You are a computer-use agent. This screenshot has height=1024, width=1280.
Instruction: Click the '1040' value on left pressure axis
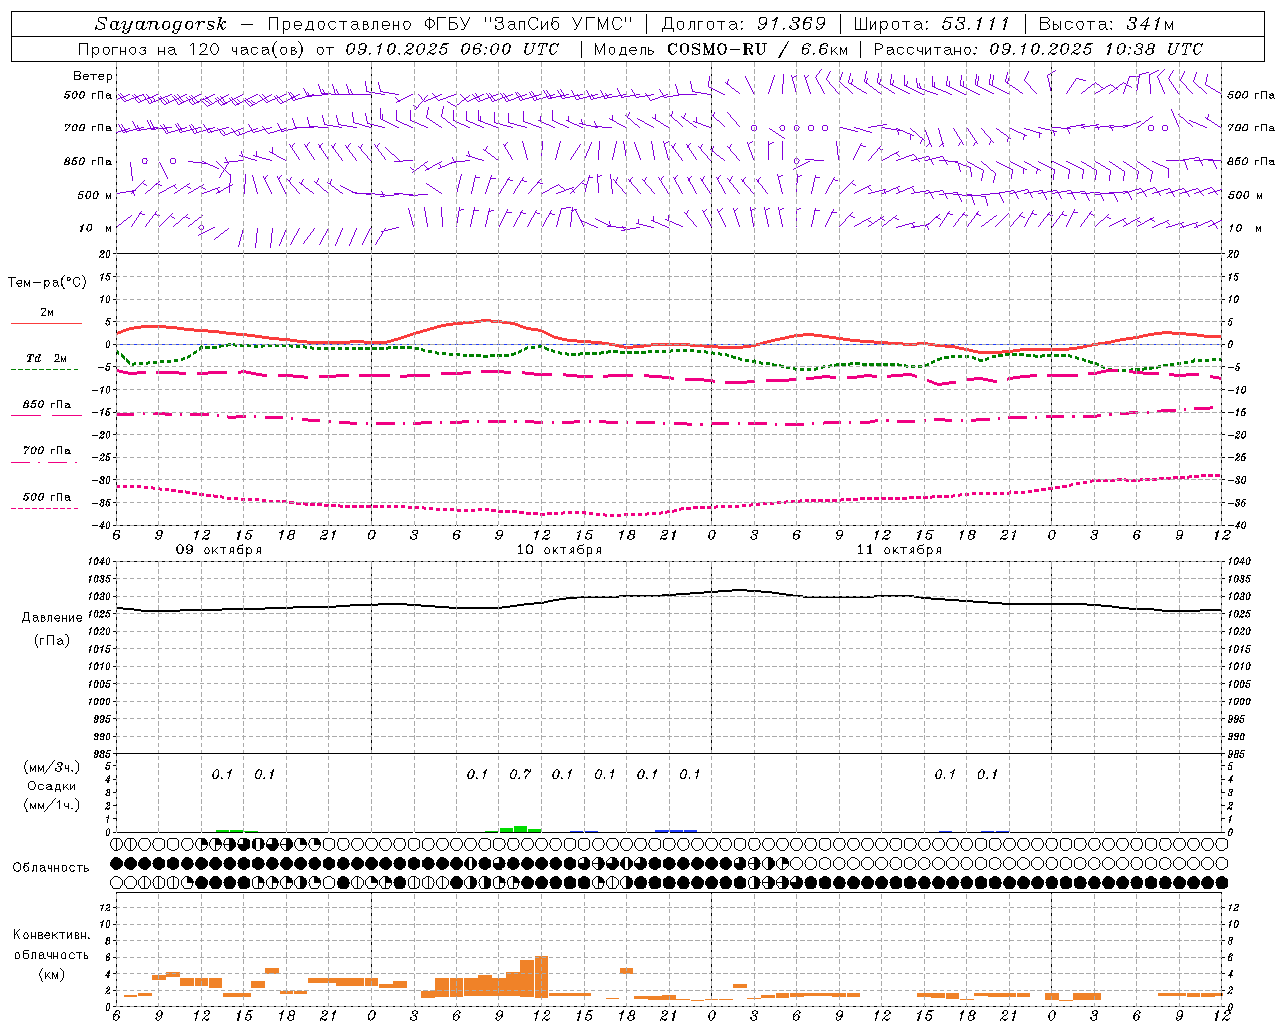click(x=100, y=562)
